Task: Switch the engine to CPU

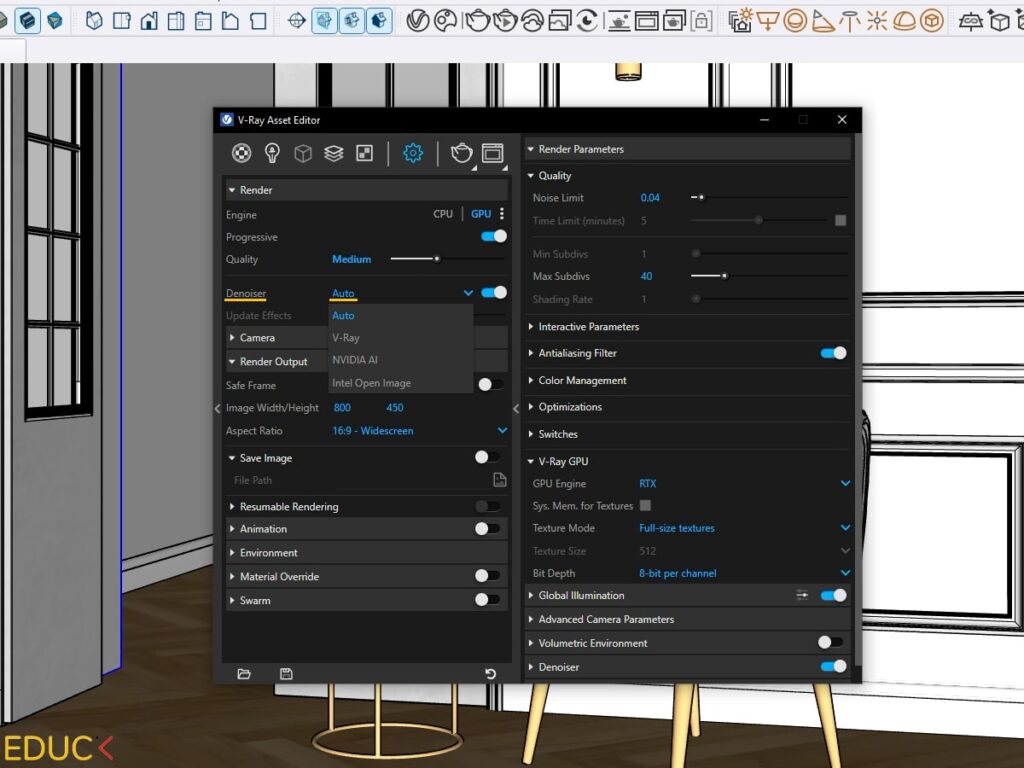Action: pos(442,214)
